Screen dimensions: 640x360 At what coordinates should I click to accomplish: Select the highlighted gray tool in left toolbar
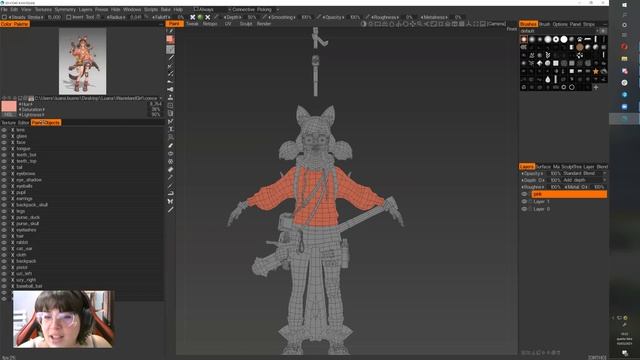[171, 49]
